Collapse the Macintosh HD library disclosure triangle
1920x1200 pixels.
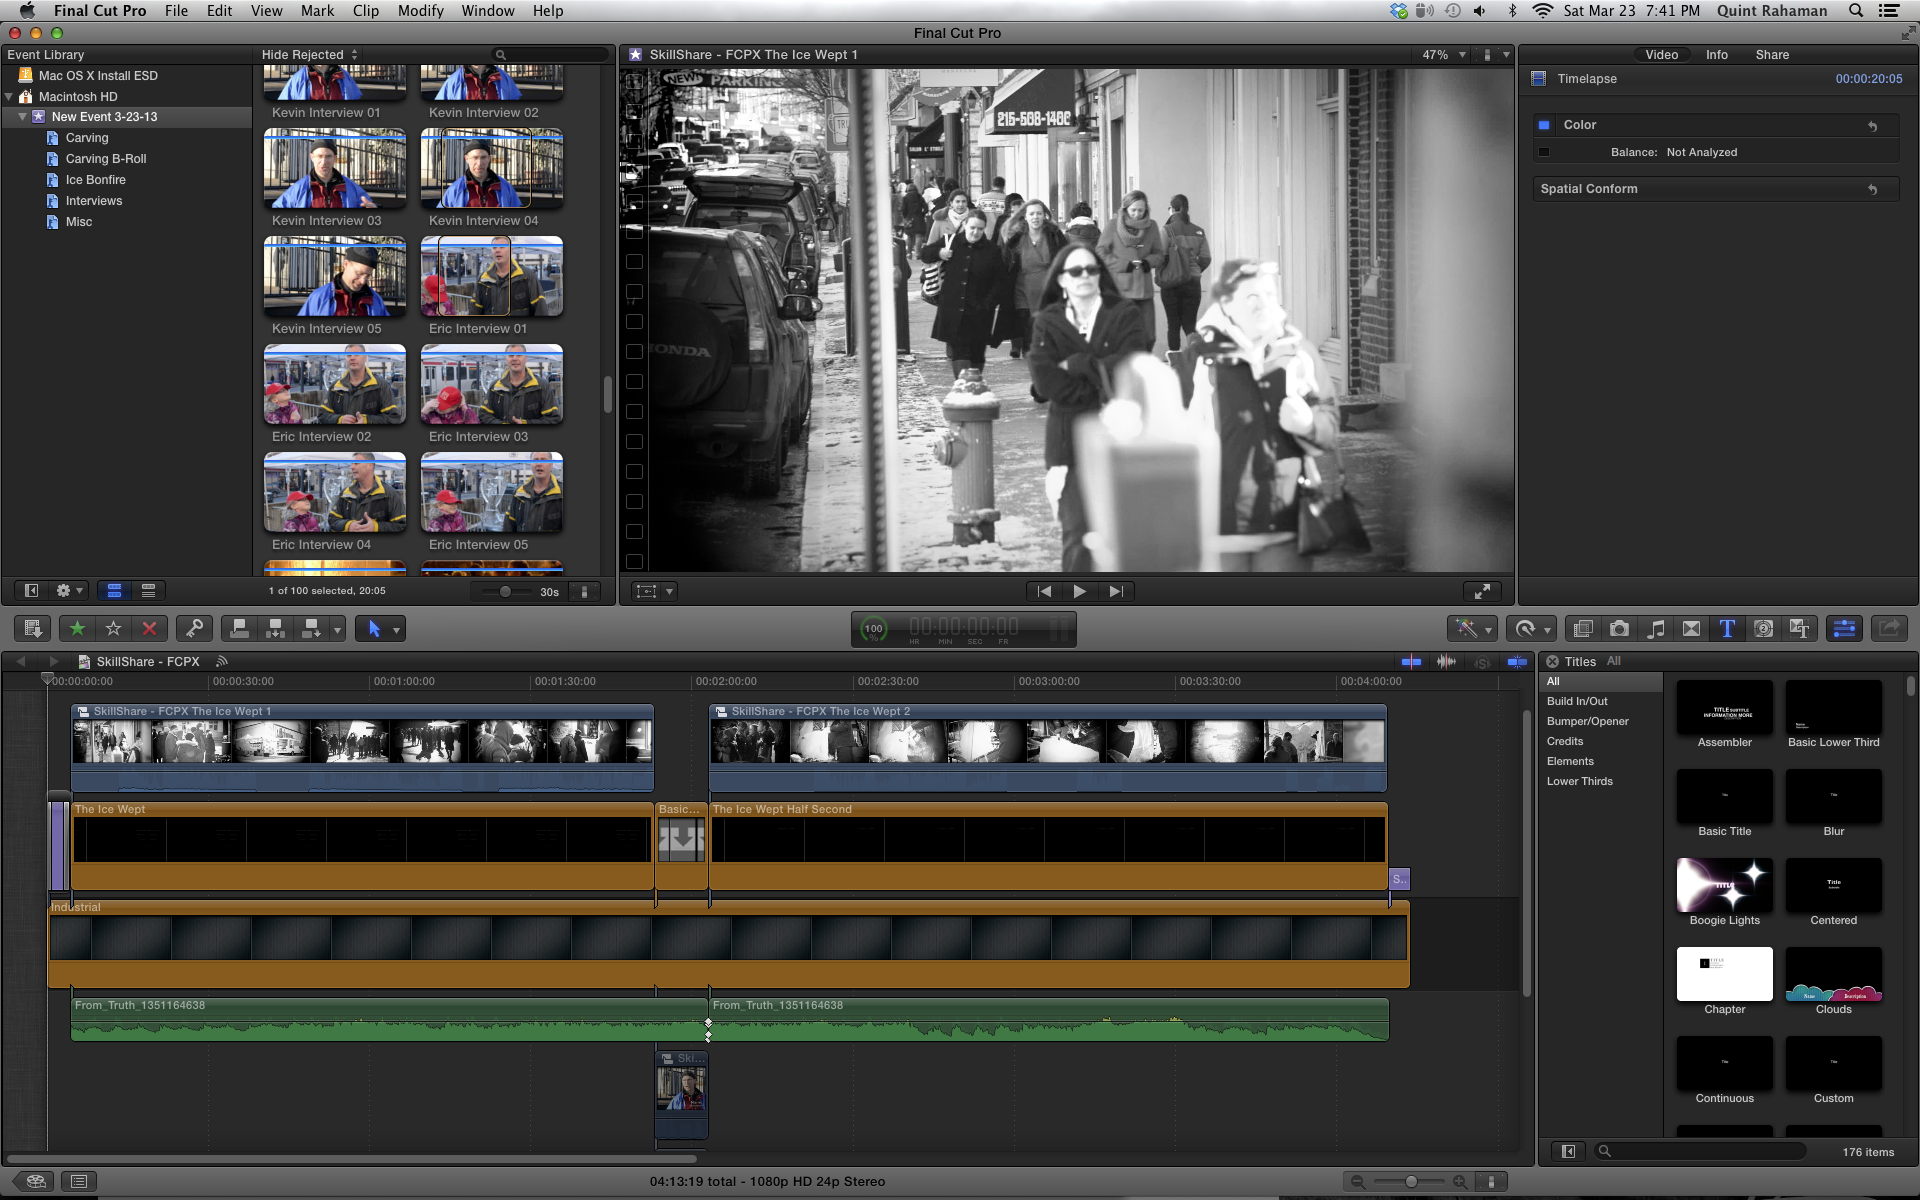(x=9, y=97)
